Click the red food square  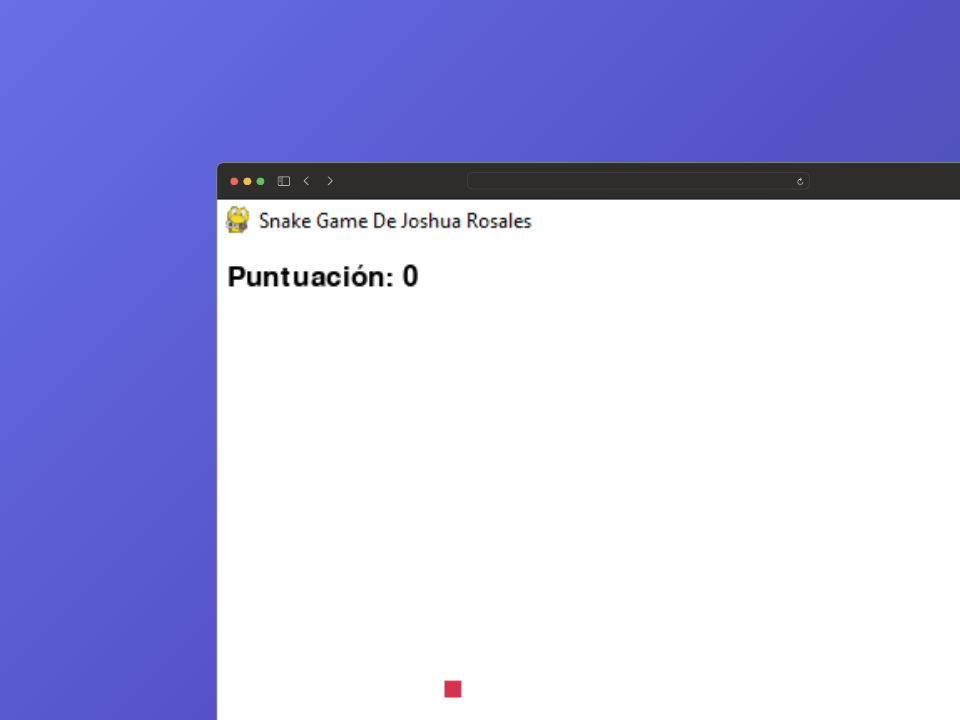[453, 689]
